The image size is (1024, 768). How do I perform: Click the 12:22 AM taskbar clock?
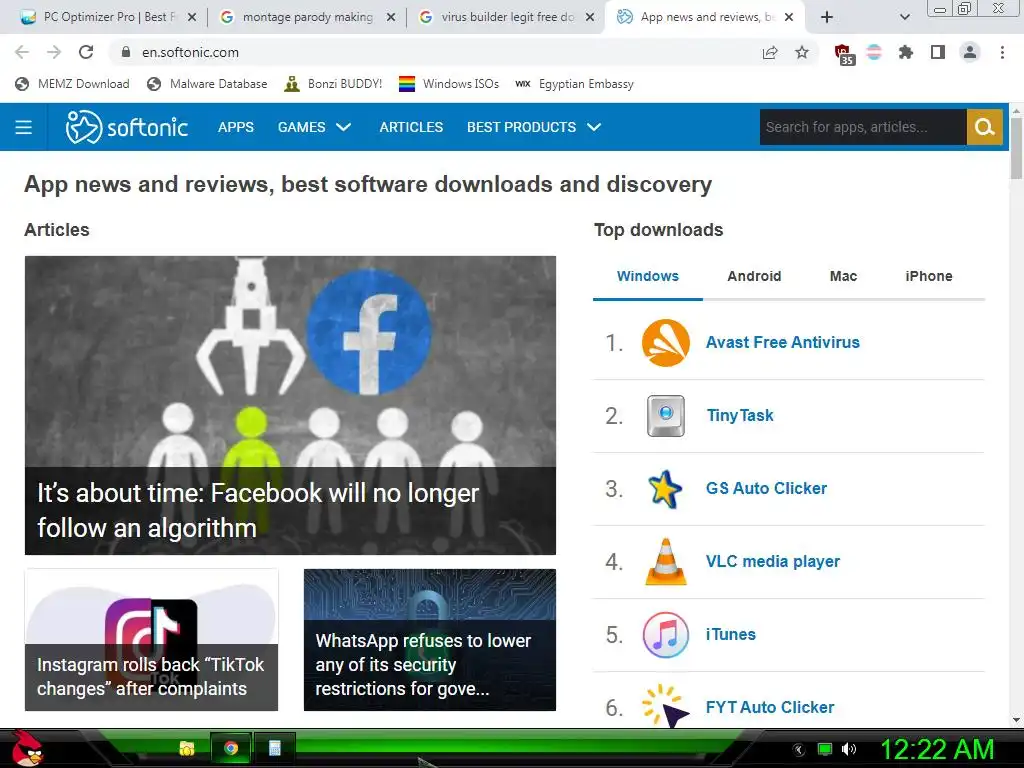(x=936, y=749)
